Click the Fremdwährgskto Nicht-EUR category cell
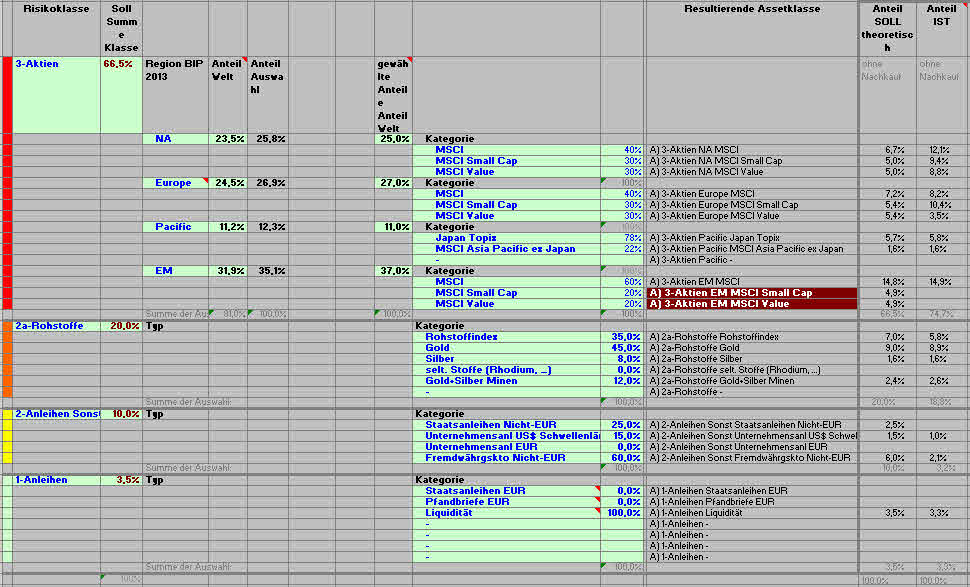 point(507,458)
